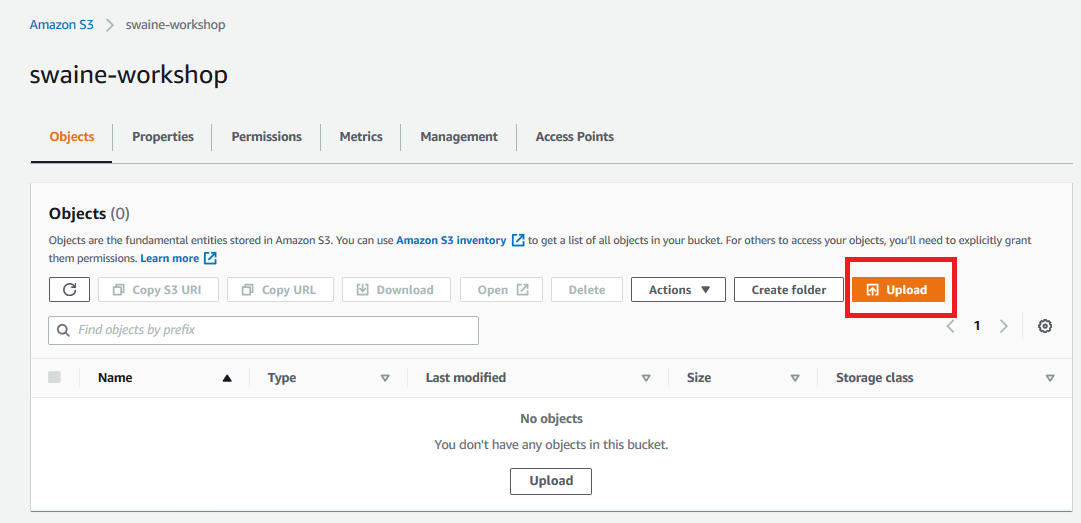This screenshot has height=523, width=1081.
Task: Sort by Name ascending arrow
Action: tap(227, 378)
